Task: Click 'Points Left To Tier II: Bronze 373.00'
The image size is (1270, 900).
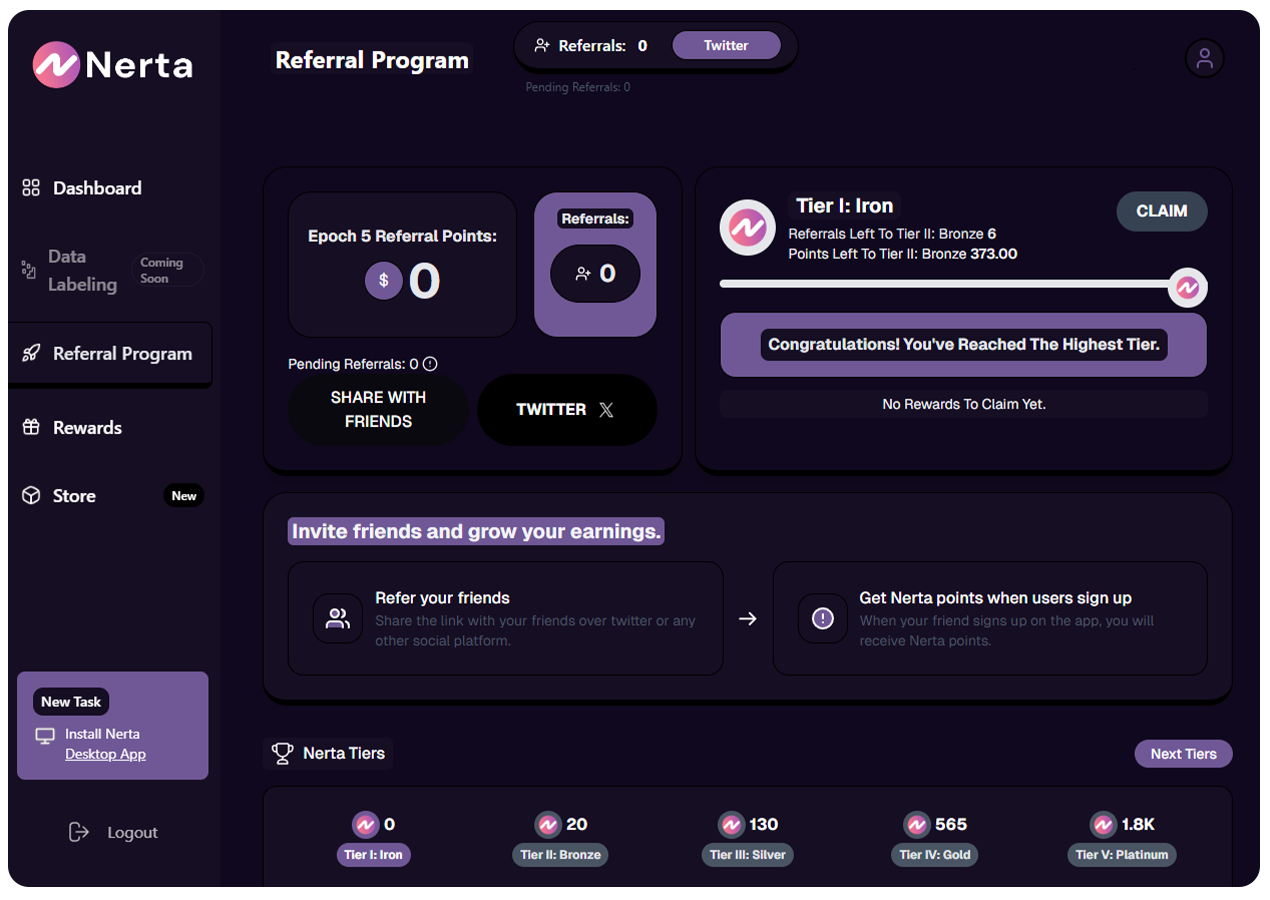Action: click(x=903, y=254)
